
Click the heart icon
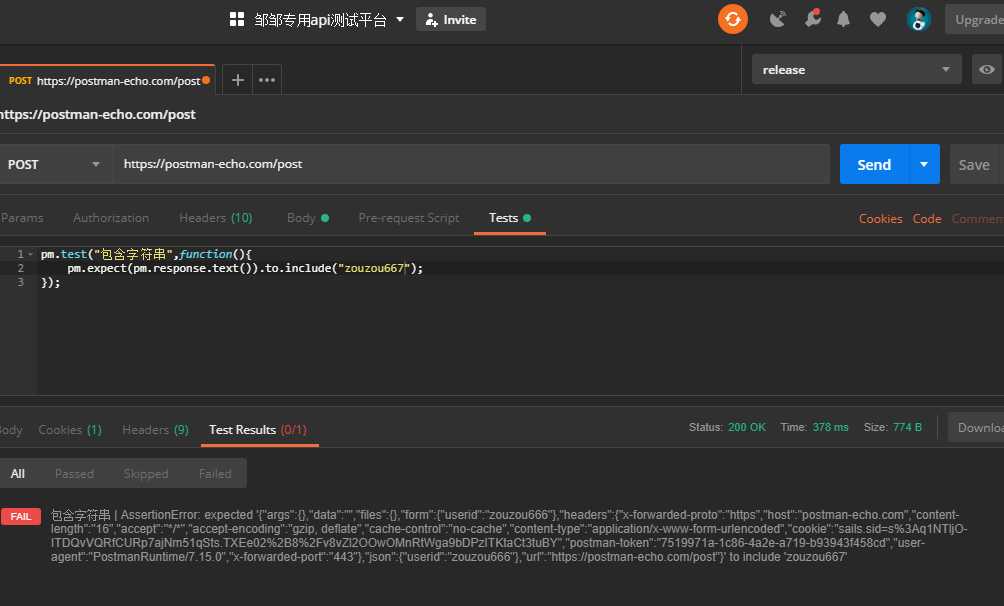point(878,20)
